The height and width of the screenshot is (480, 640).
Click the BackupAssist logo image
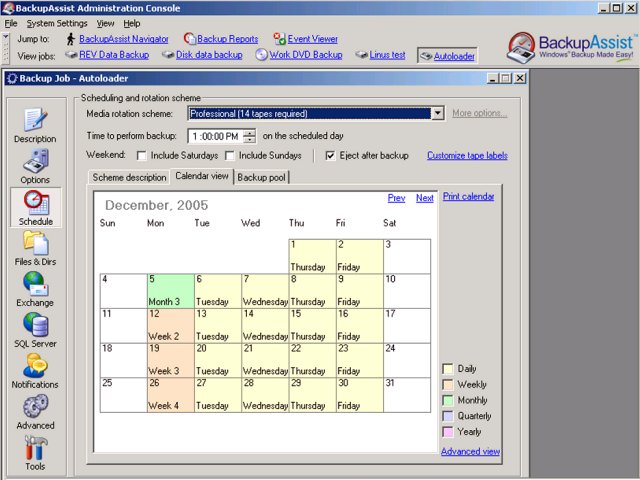pos(571,47)
